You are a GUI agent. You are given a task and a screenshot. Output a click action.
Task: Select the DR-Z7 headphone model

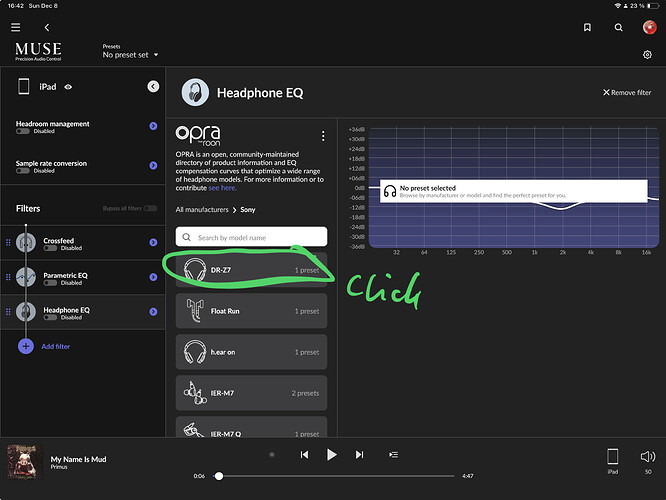click(251, 270)
